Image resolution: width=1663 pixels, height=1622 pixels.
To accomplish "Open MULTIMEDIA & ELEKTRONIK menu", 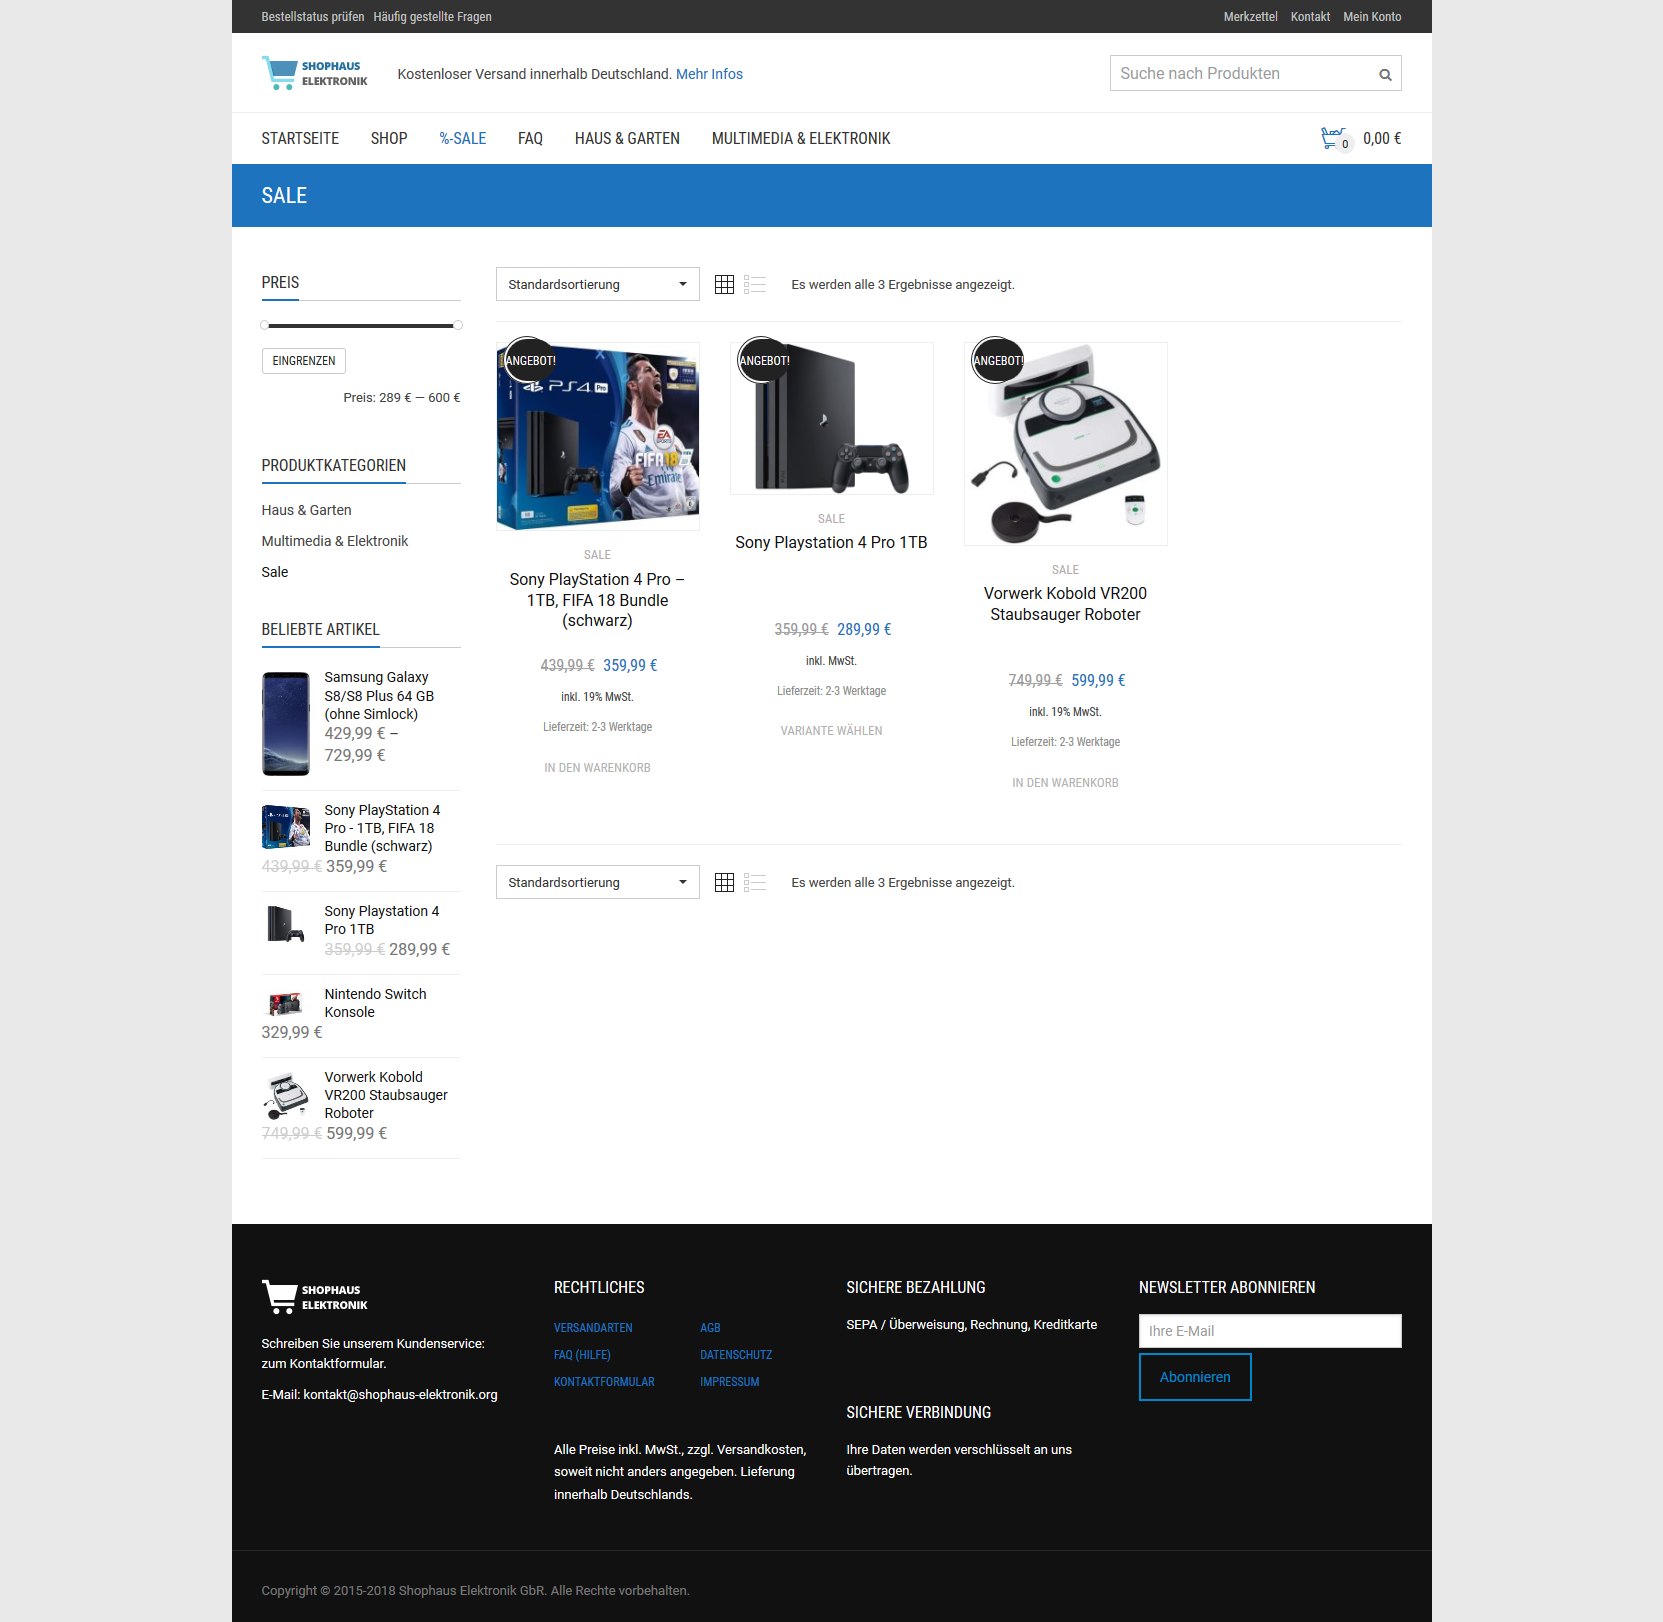I will [x=801, y=139].
